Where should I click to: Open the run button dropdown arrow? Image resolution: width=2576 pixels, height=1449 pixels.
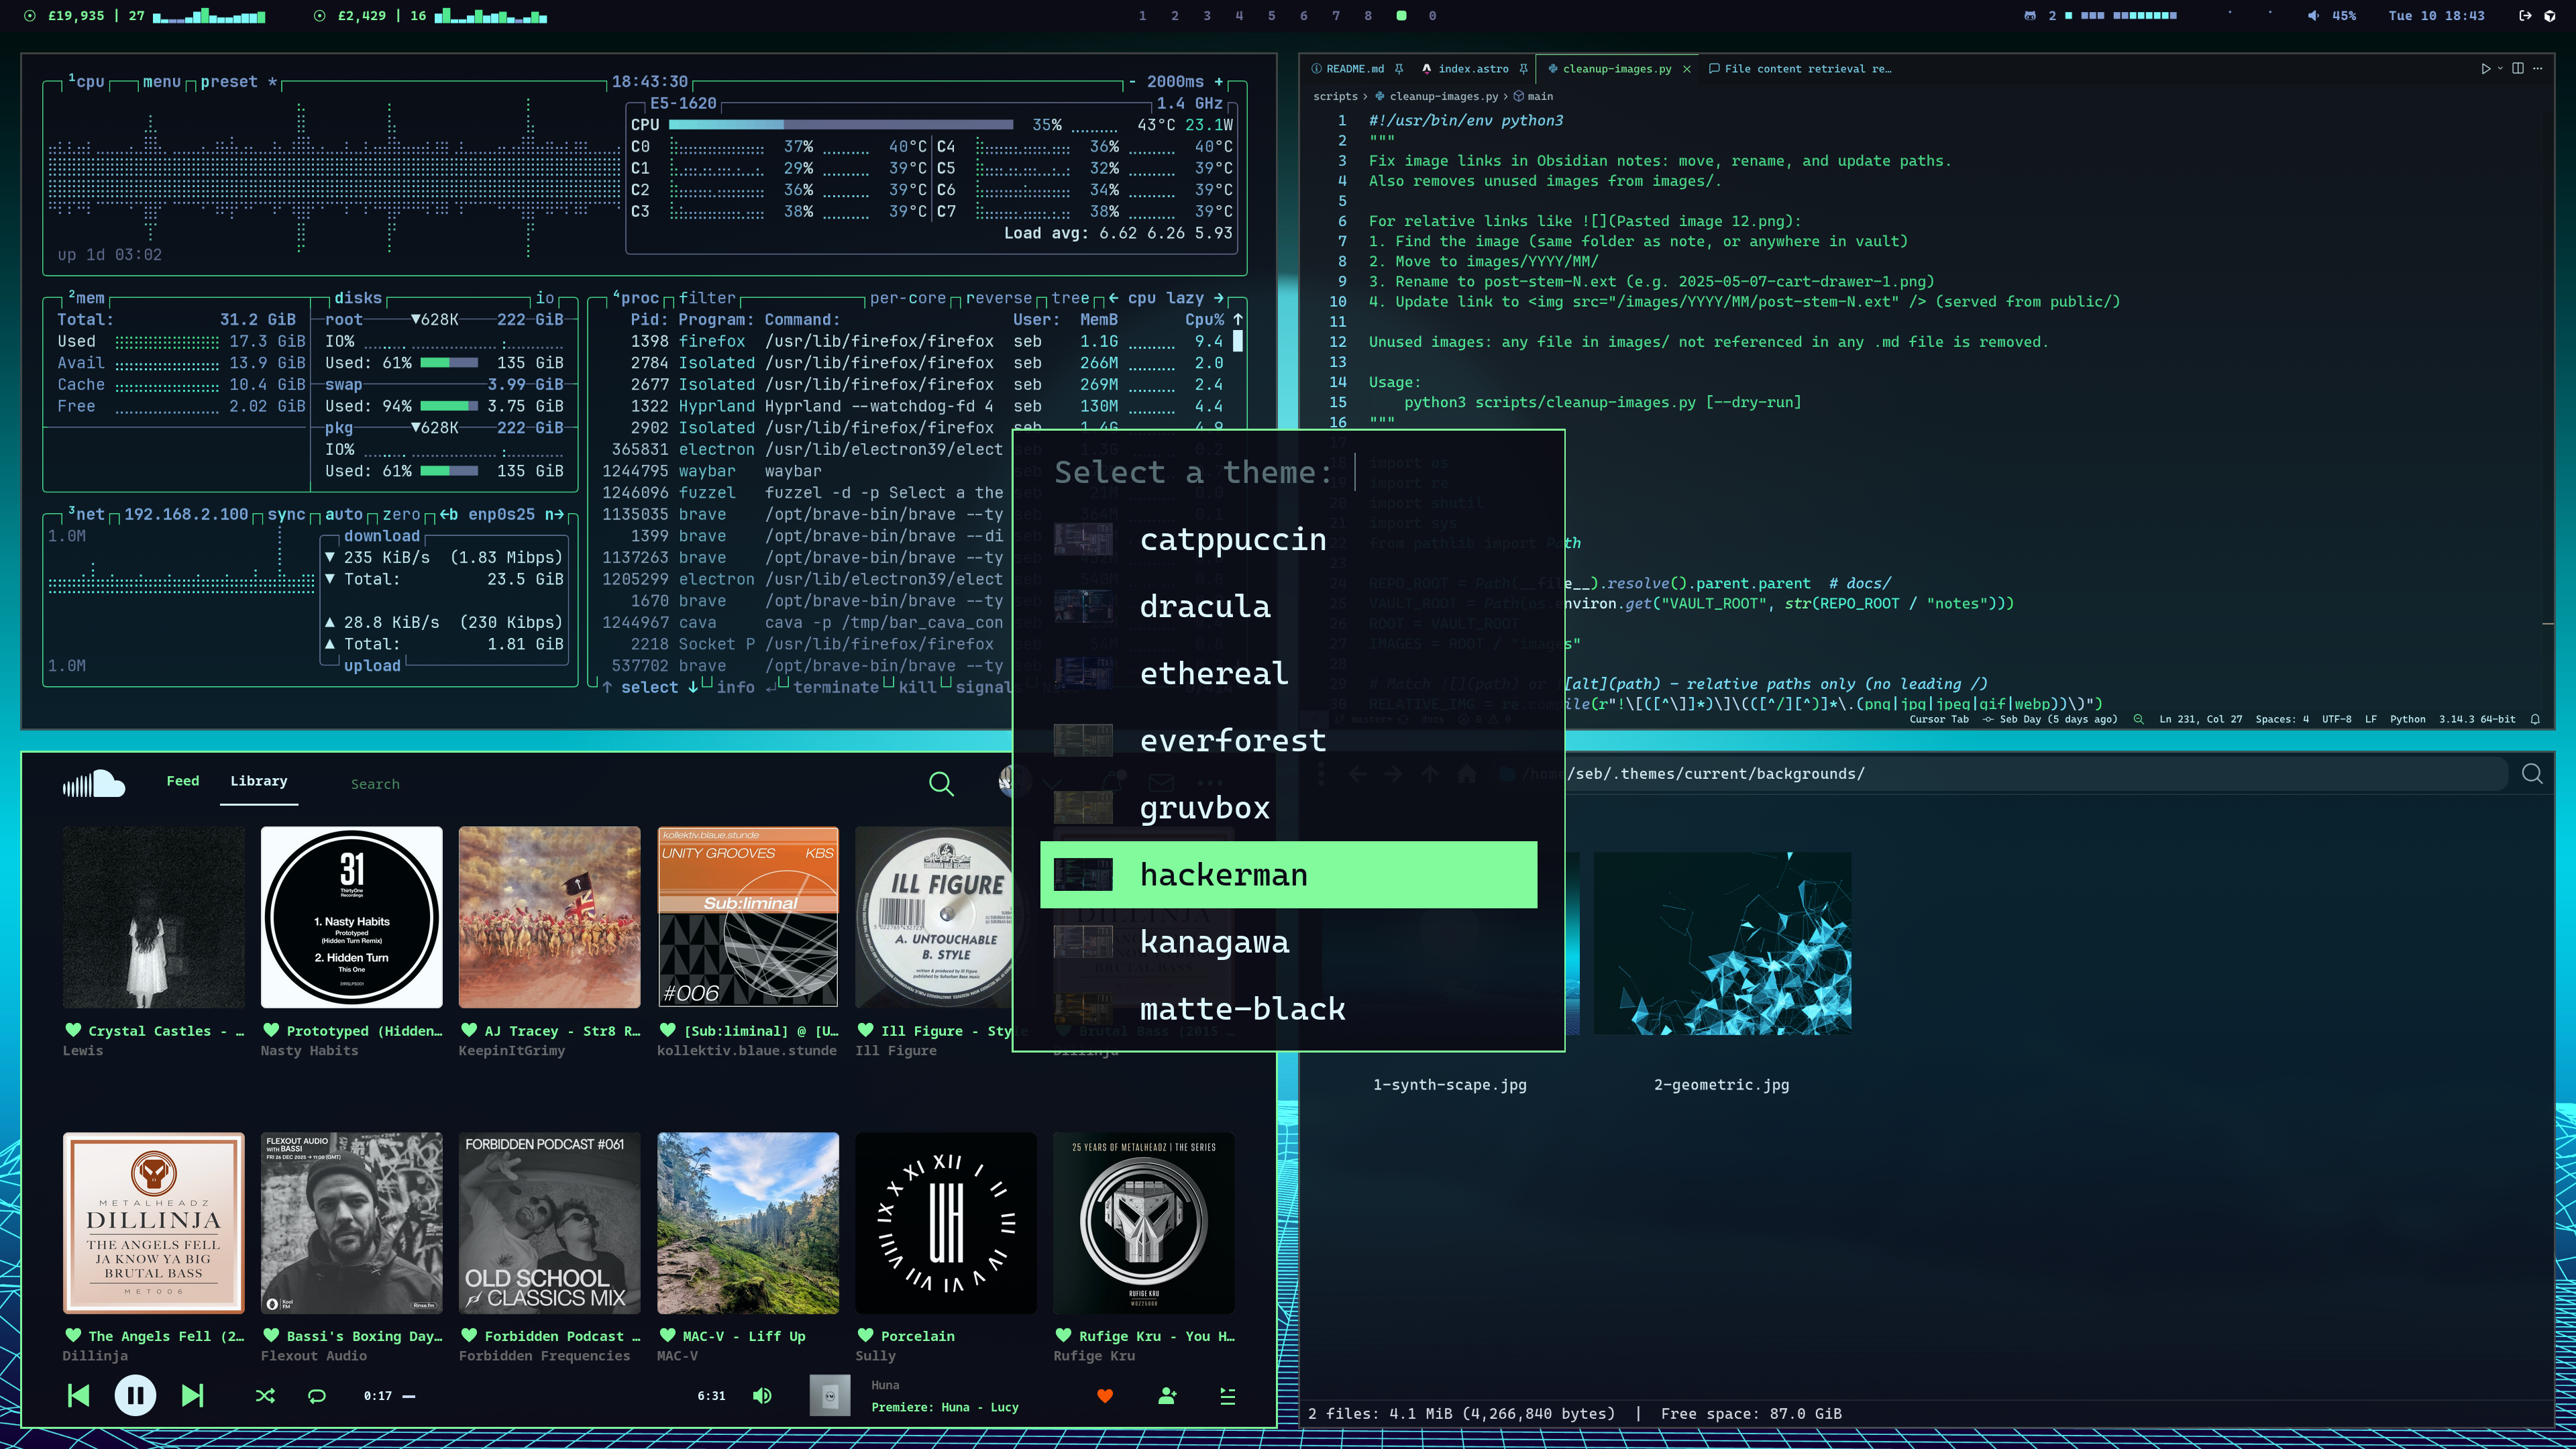click(x=2500, y=68)
